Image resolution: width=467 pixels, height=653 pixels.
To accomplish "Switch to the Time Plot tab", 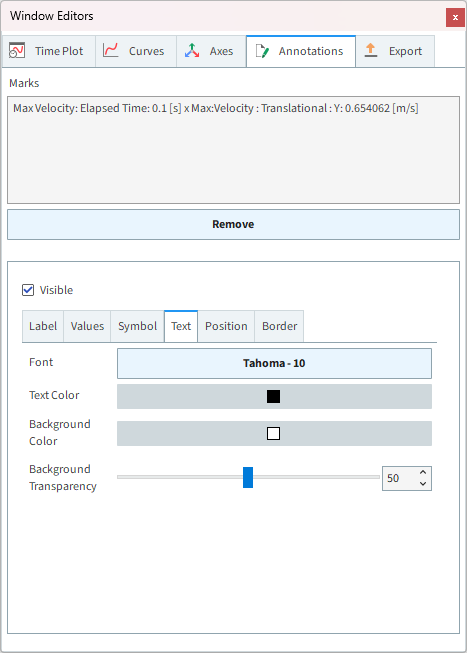I will click(49, 51).
